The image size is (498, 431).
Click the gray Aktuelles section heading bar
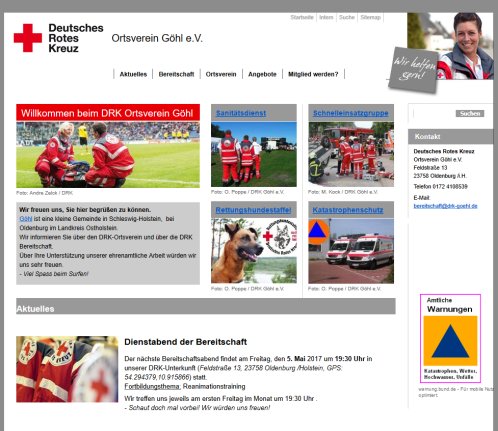point(206,306)
